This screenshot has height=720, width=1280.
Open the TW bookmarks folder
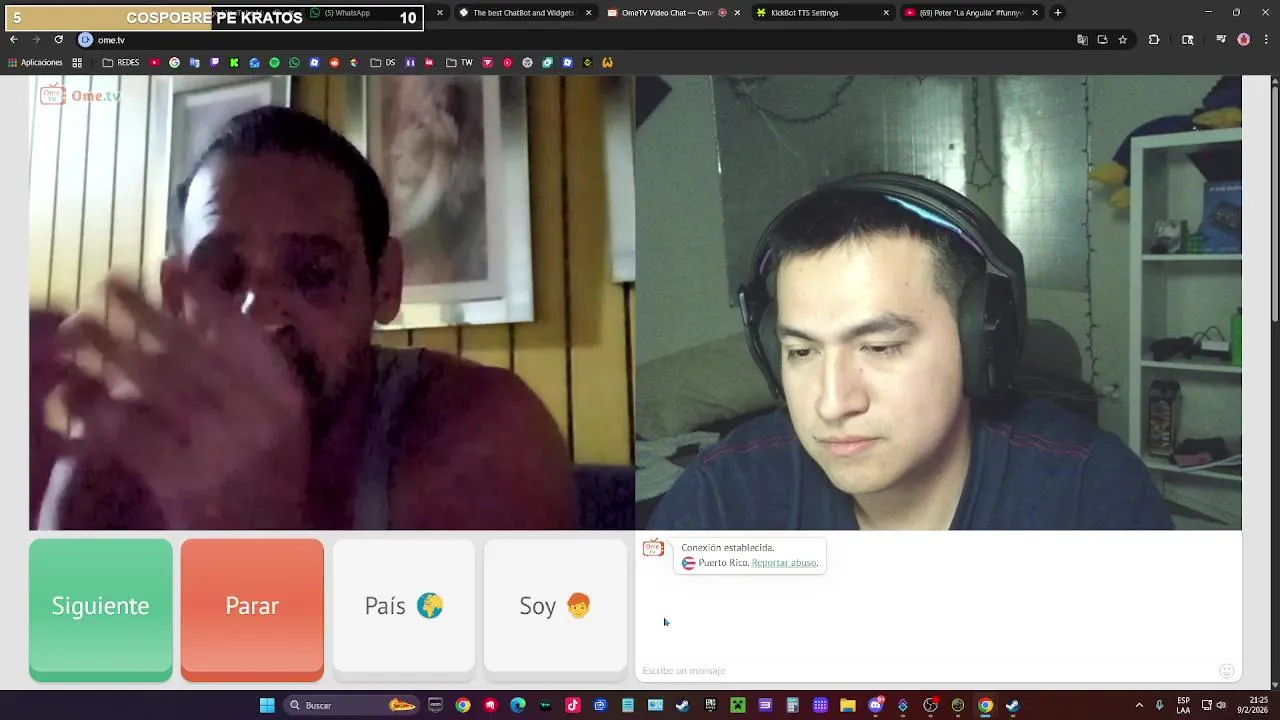(x=459, y=62)
